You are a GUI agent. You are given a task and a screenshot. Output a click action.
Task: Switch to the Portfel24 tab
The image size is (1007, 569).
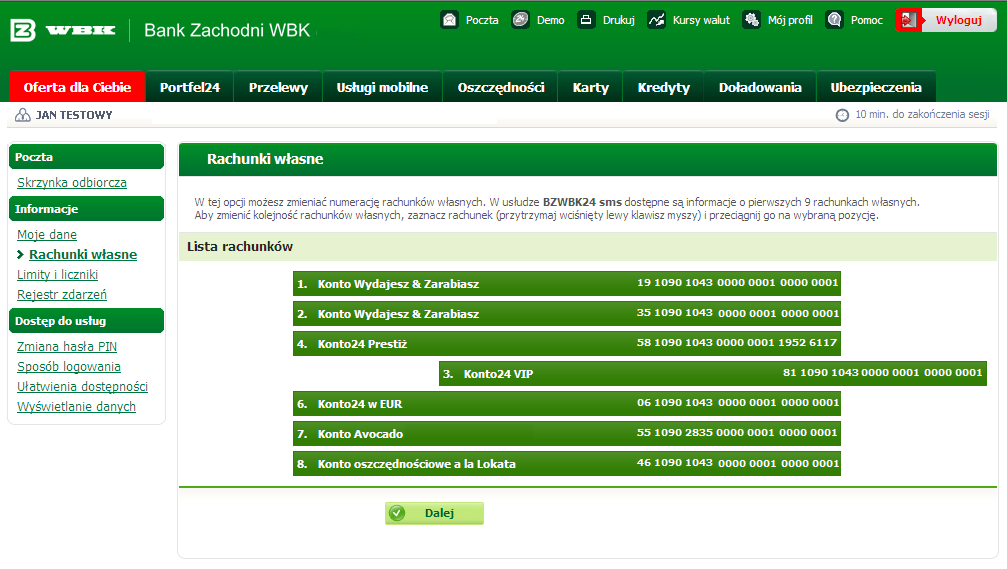pos(190,87)
